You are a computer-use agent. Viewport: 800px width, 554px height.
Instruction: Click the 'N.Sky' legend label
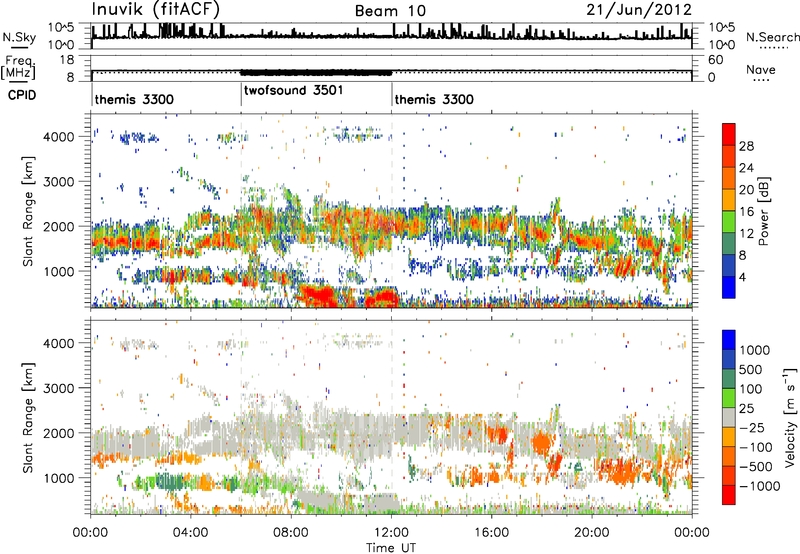tap(19, 37)
